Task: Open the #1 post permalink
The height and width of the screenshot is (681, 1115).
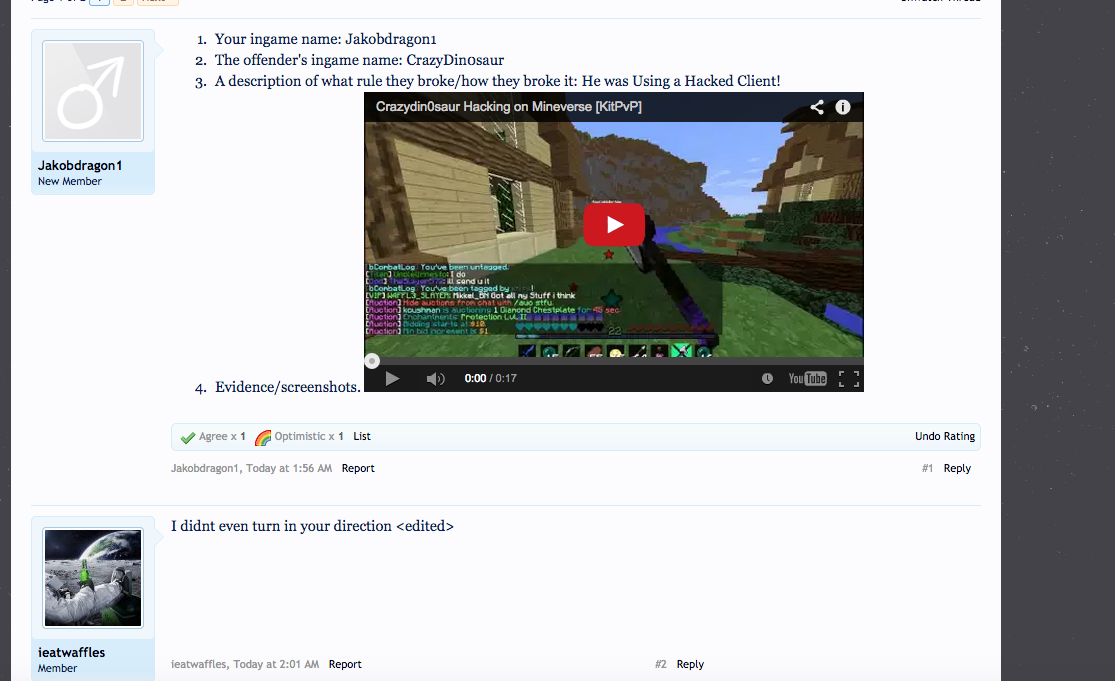Action: coord(927,468)
